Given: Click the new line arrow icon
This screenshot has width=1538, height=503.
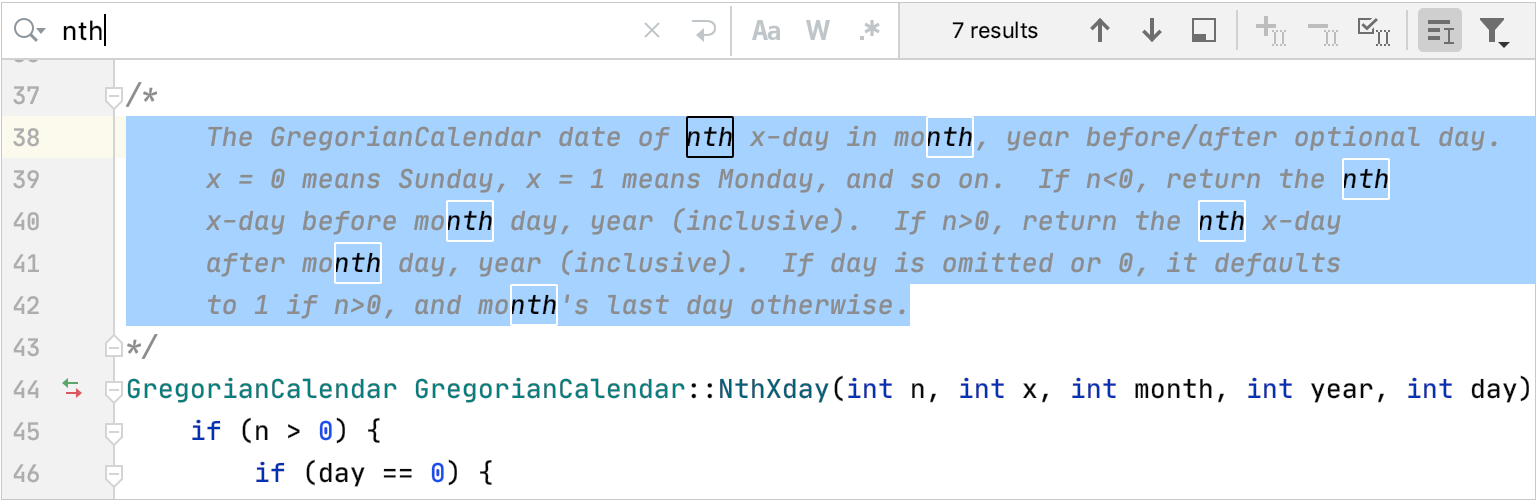Looking at the screenshot, I should pos(704,31).
